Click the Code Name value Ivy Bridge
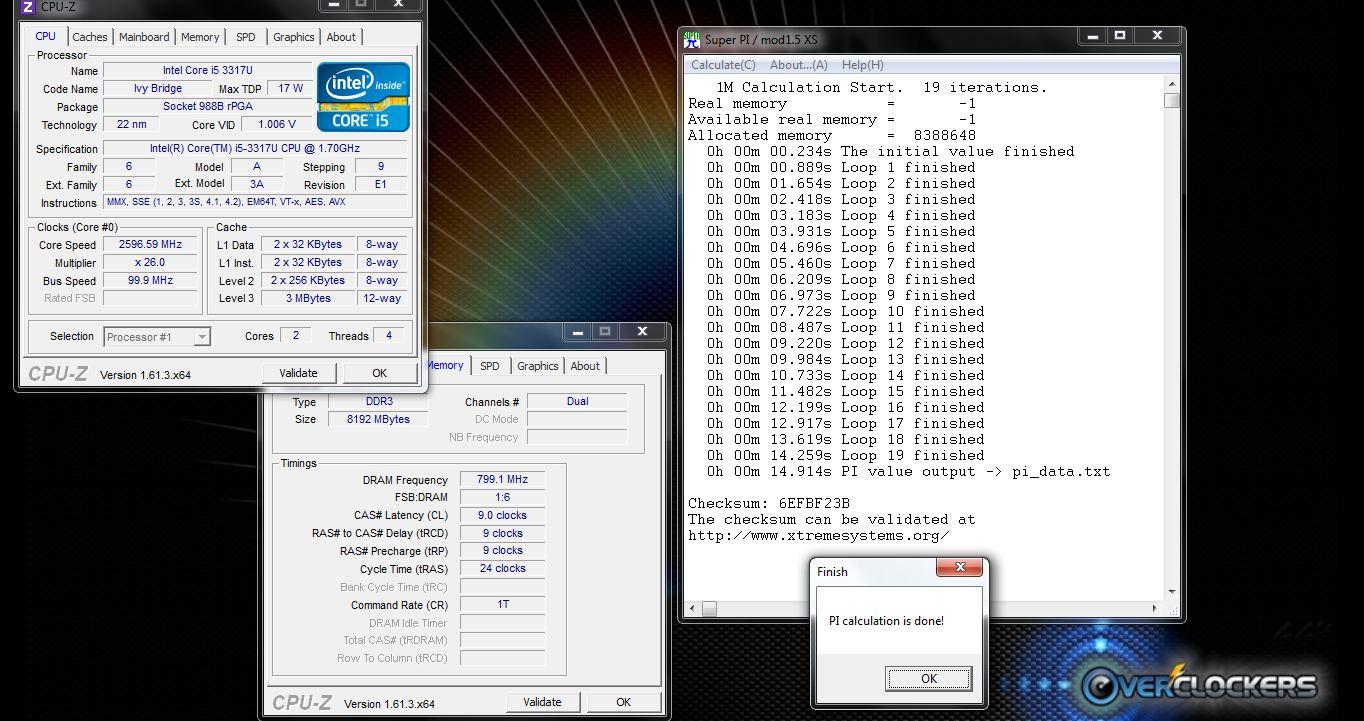 157,88
